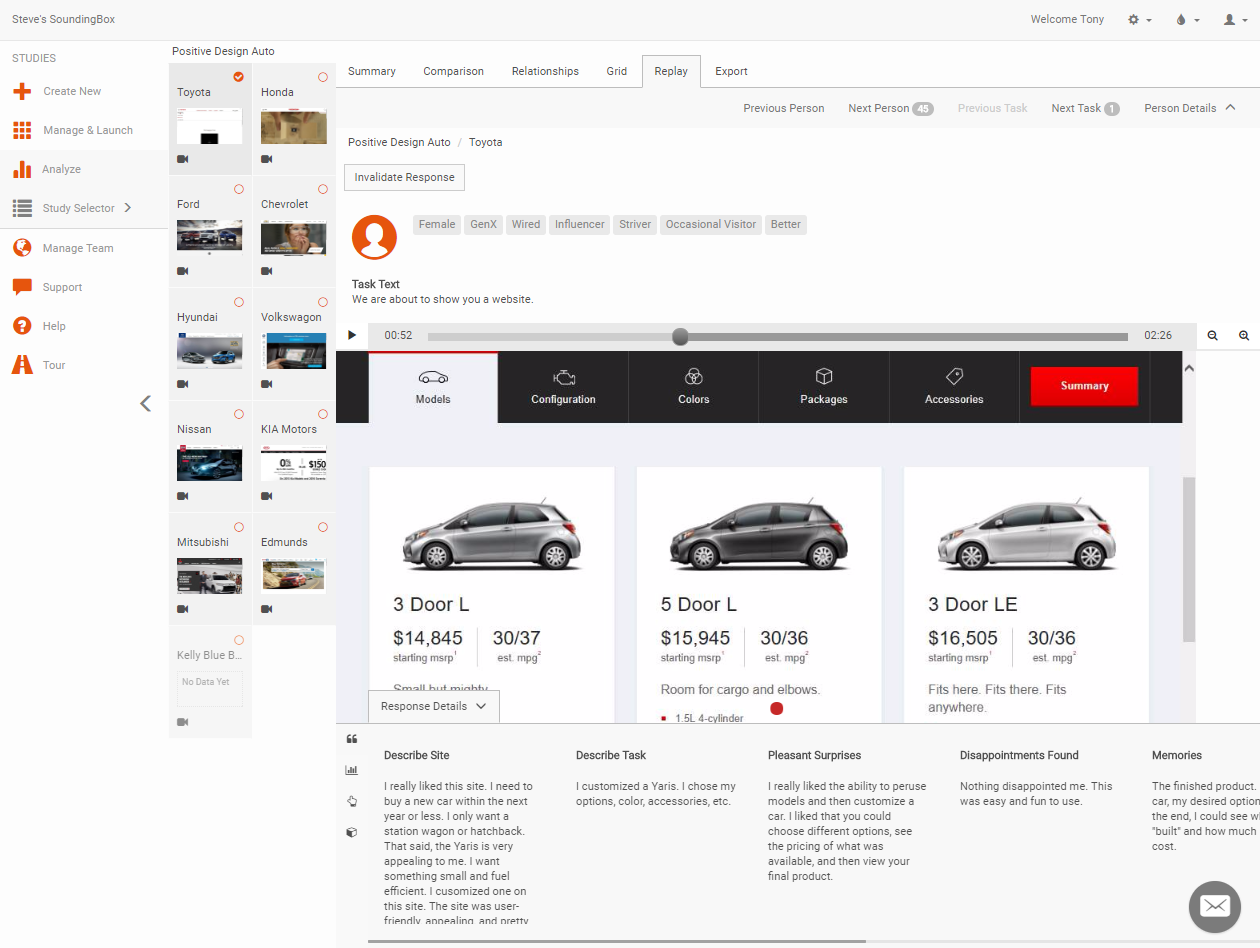Select the Honda study radio

(322, 77)
